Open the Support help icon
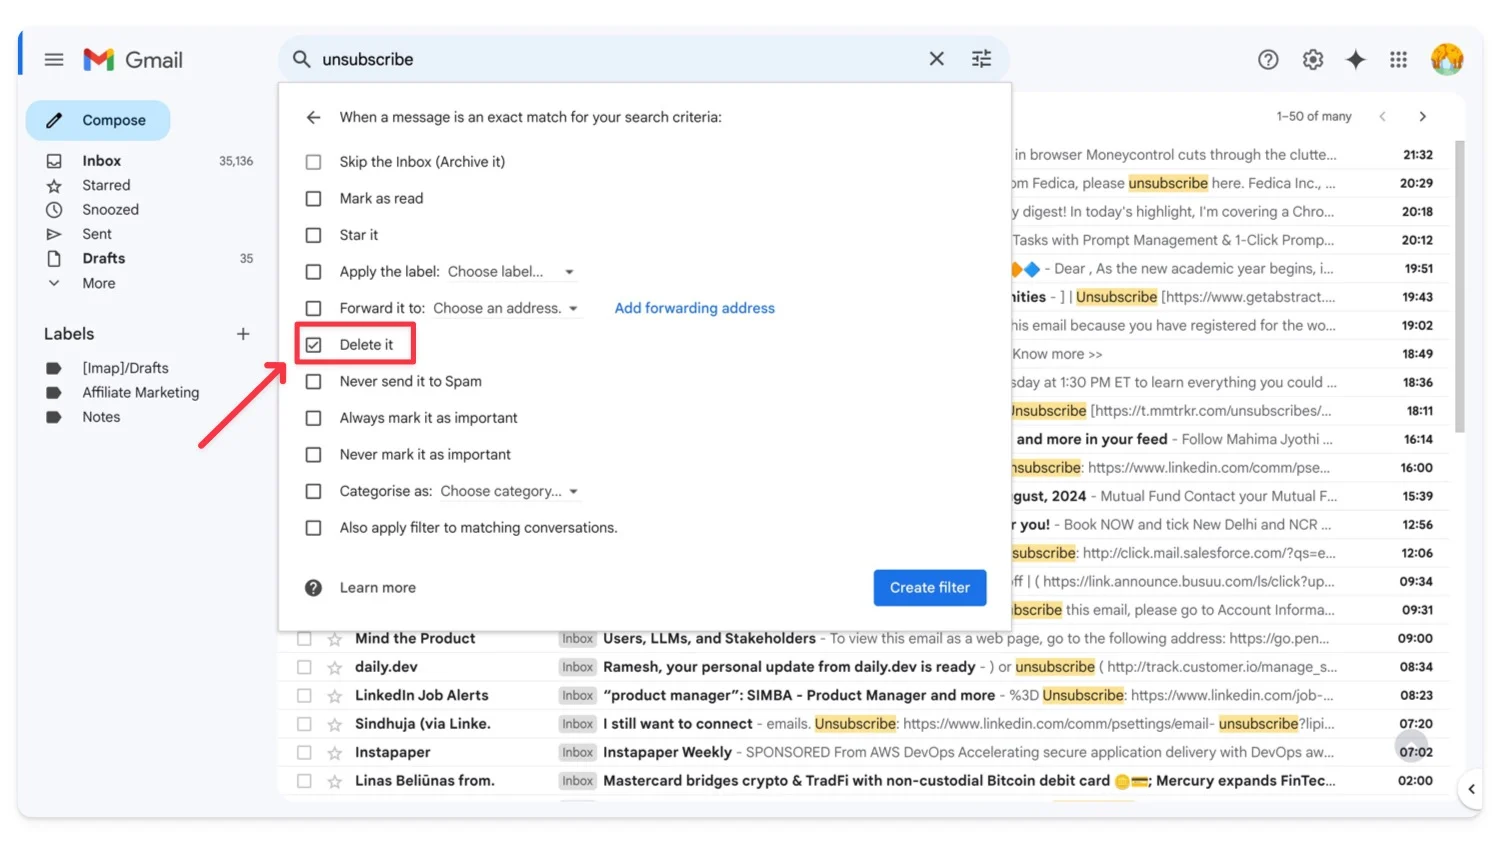The height and width of the screenshot is (844, 1500). (x=1268, y=60)
